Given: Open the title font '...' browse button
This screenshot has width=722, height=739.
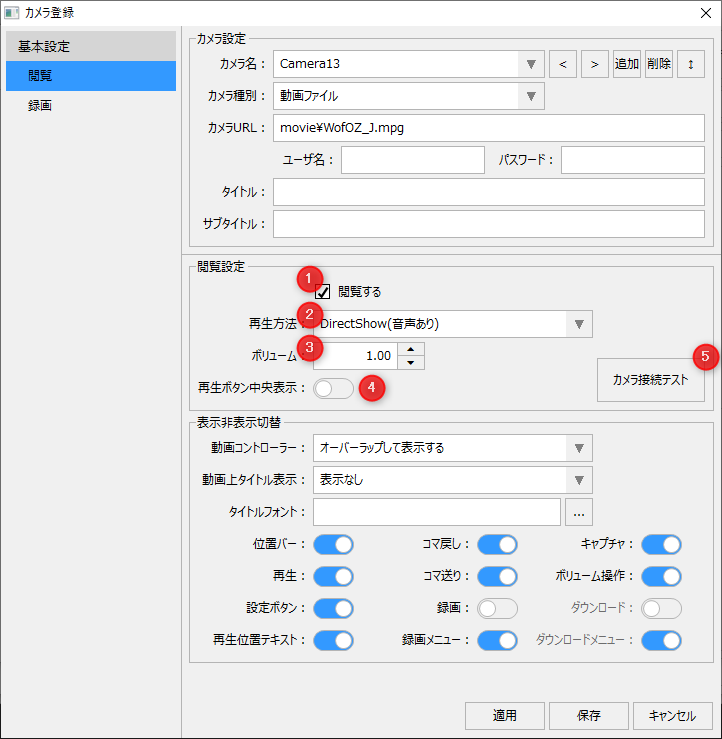Looking at the screenshot, I should tap(579, 512).
